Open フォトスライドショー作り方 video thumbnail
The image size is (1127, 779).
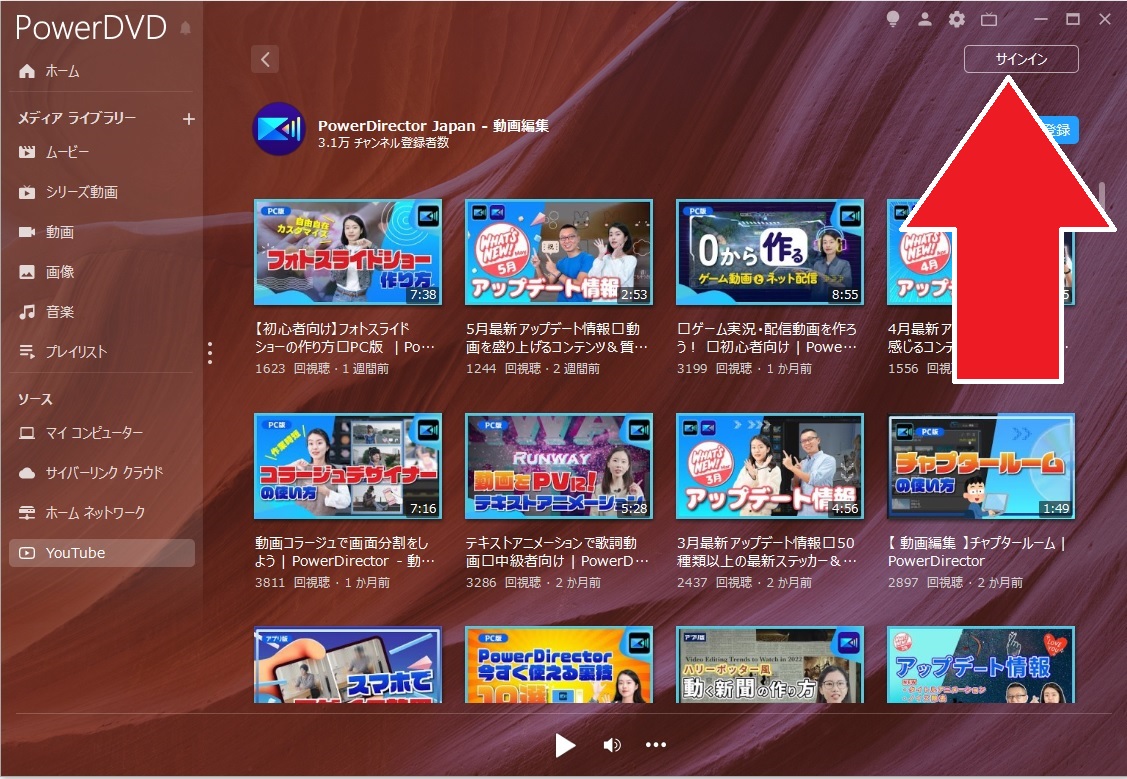tap(348, 252)
